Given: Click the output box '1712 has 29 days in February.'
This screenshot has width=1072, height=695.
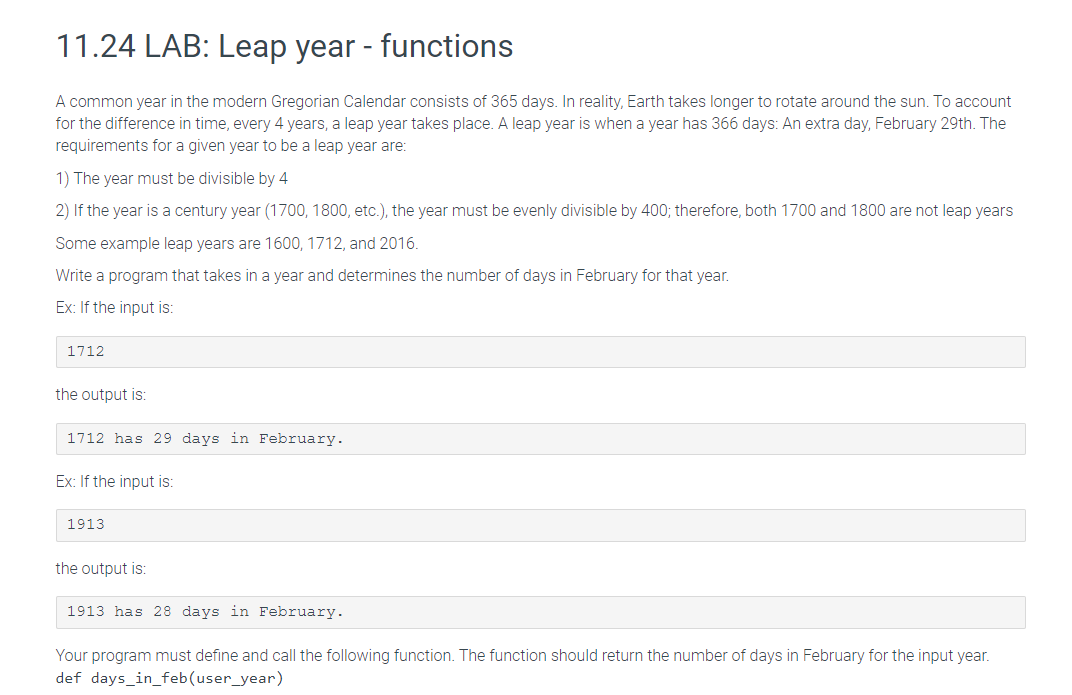Looking at the screenshot, I should [540, 439].
